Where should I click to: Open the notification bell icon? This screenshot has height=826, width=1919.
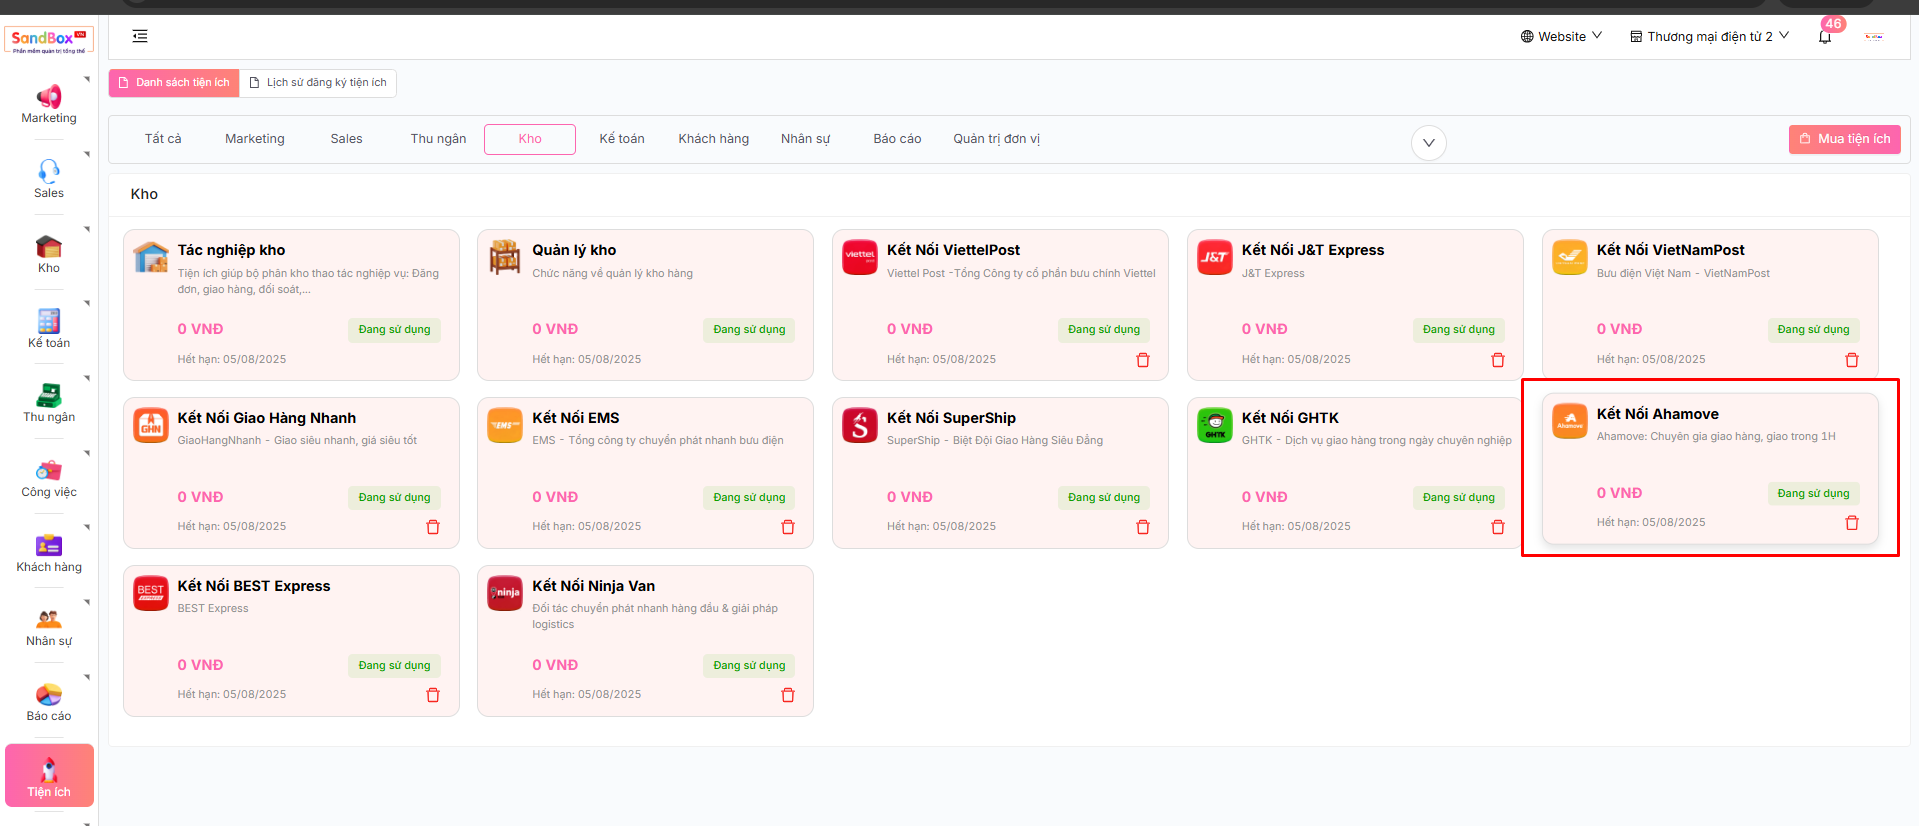point(1825,37)
